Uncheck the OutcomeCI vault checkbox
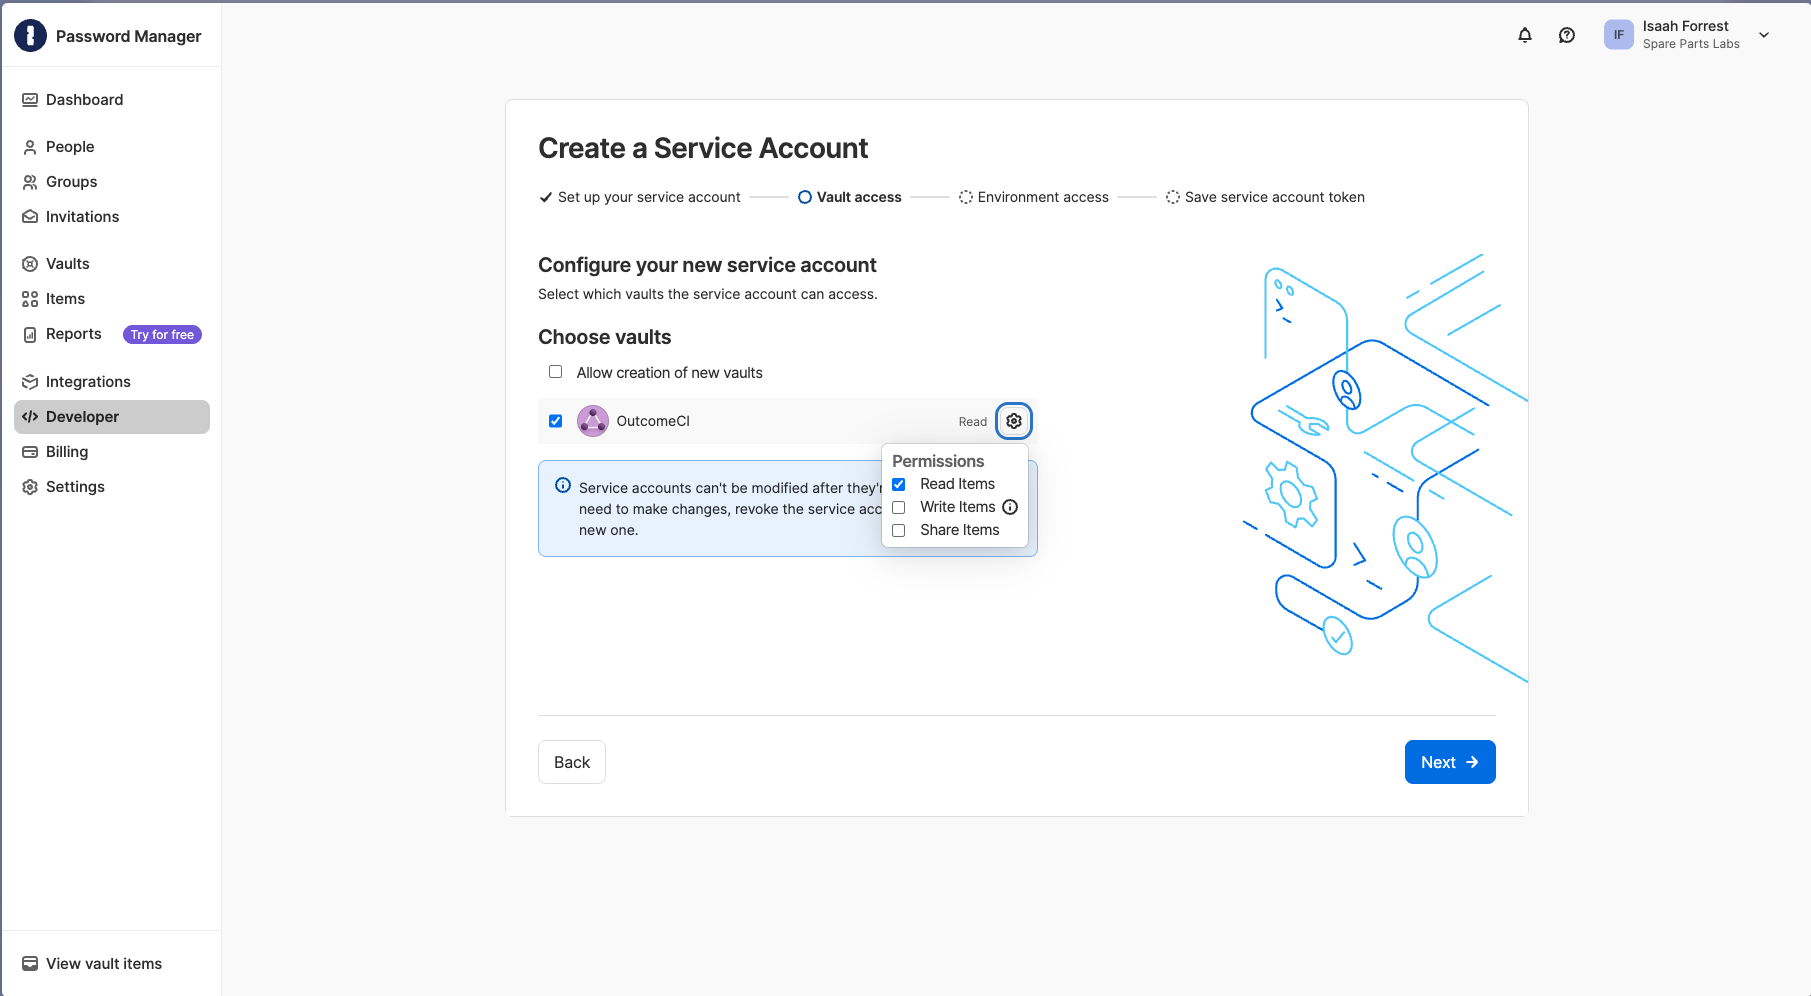This screenshot has height=996, width=1811. click(x=555, y=421)
